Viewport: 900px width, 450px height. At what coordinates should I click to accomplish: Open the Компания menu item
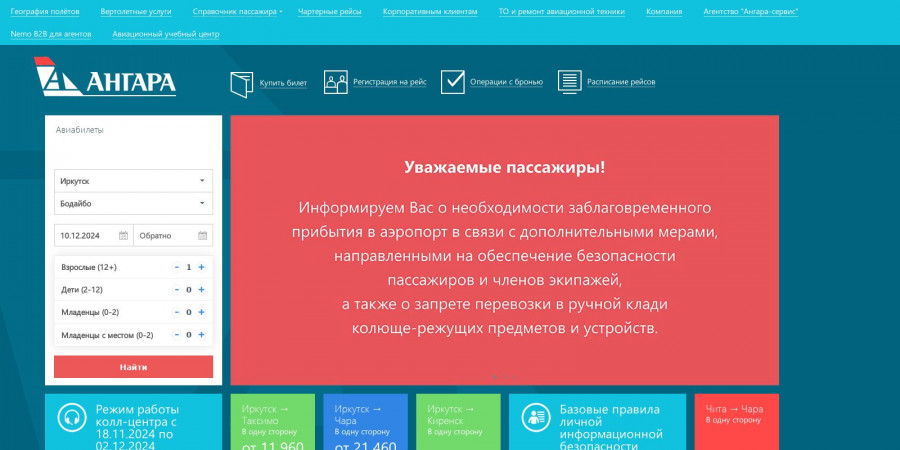point(664,11)
